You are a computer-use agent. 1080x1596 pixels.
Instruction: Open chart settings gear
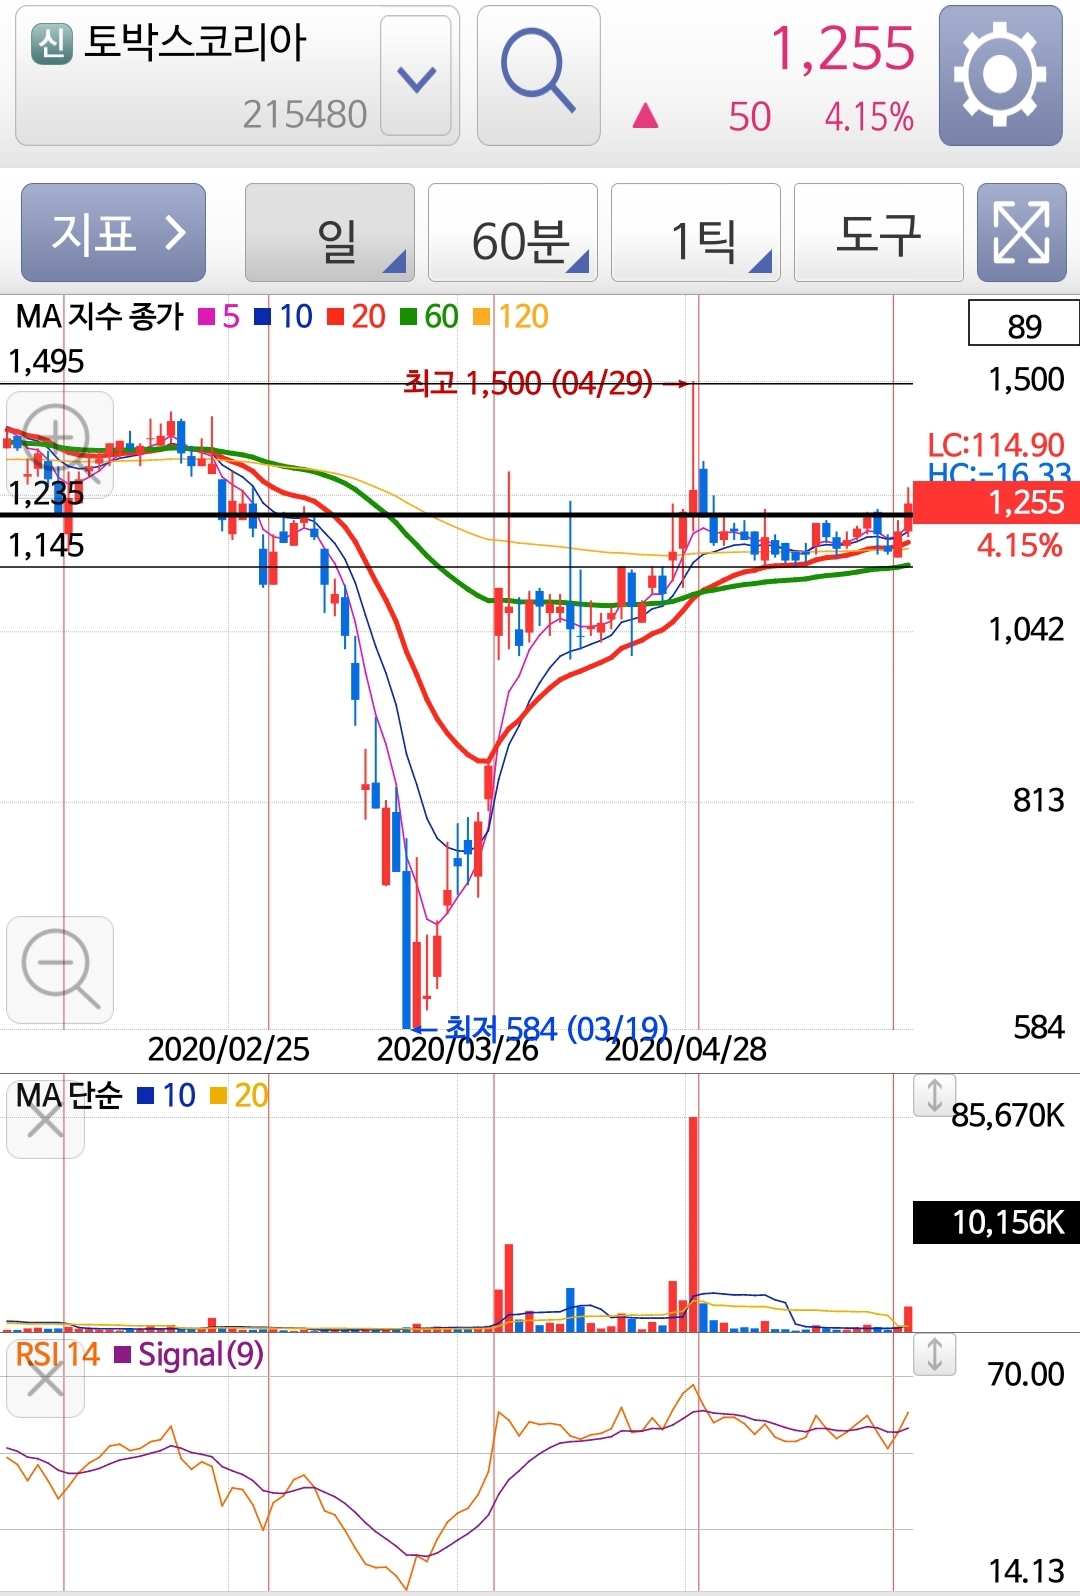[x=1000, y=76]
